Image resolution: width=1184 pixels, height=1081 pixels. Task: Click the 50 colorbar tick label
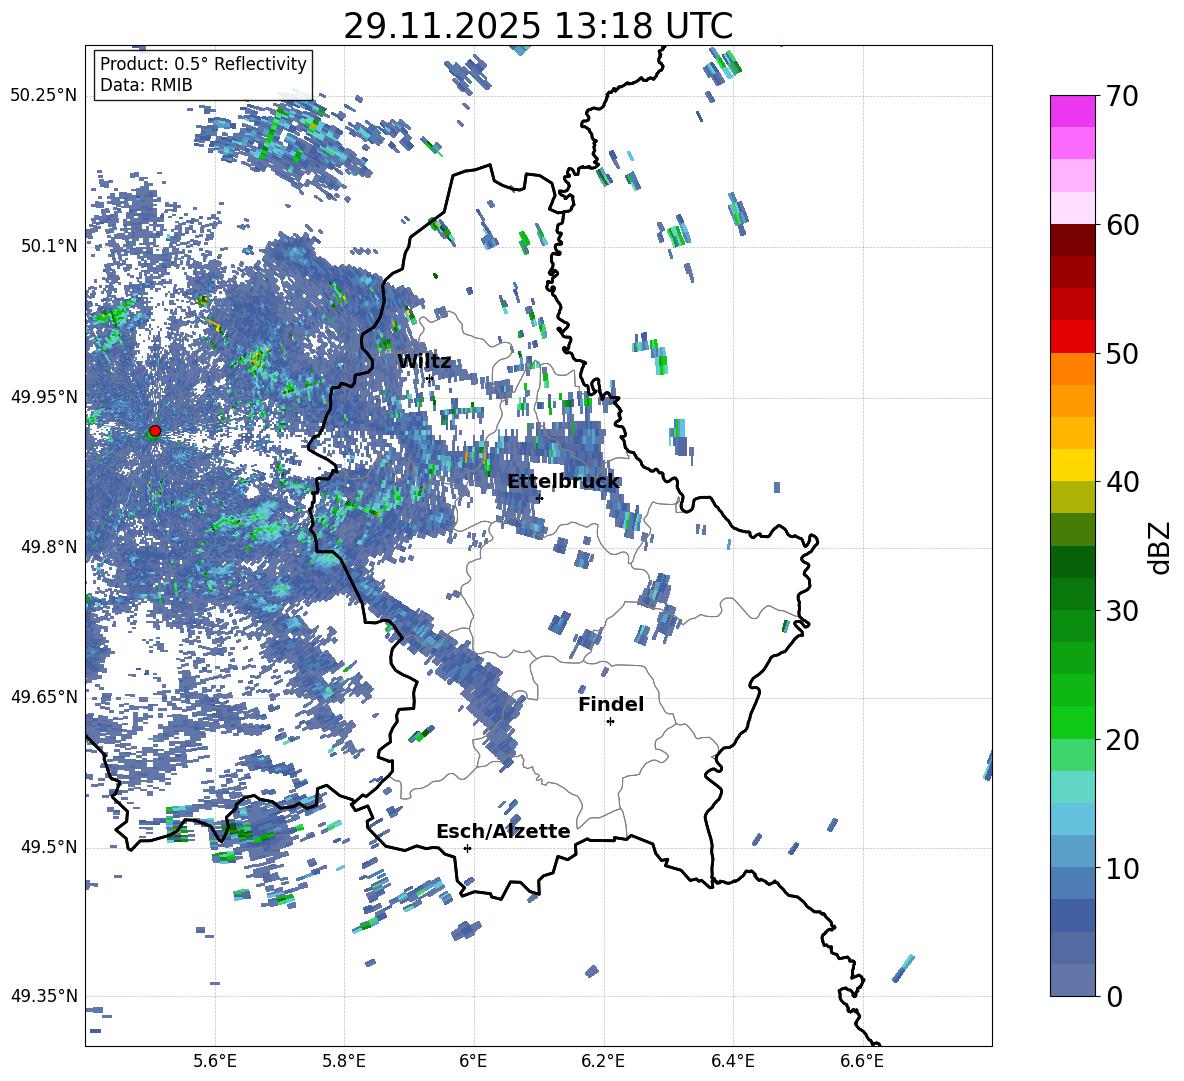coord(1122,353)
